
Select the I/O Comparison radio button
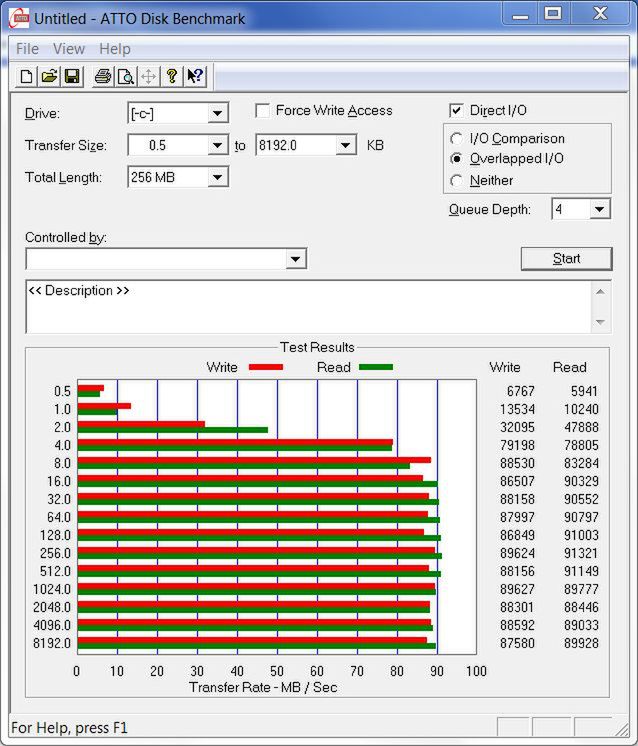click(x=456, y=138)
